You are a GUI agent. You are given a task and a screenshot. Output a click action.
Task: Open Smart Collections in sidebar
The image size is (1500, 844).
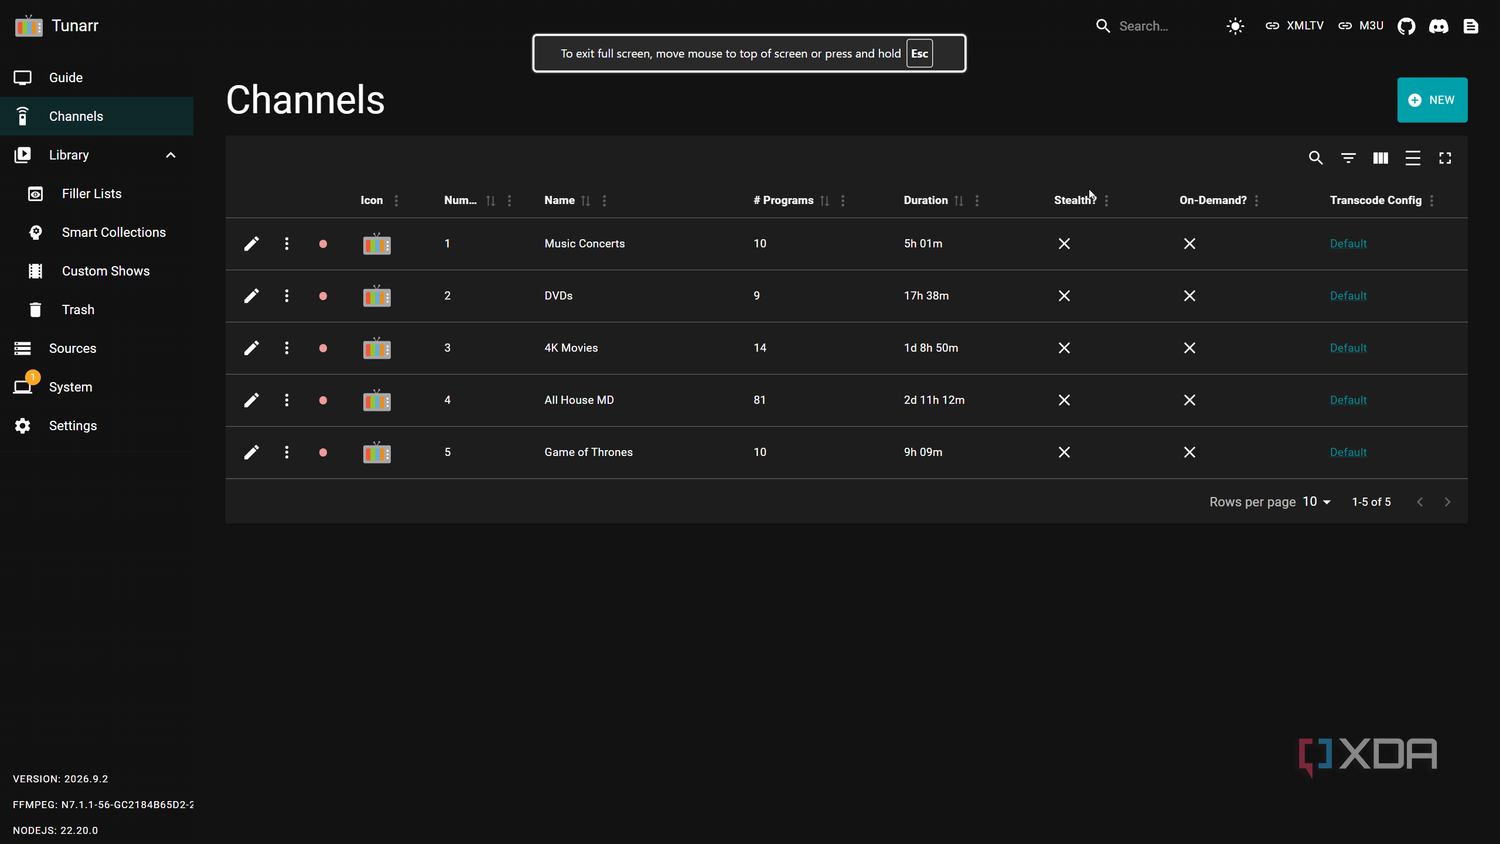click(97, 232)
